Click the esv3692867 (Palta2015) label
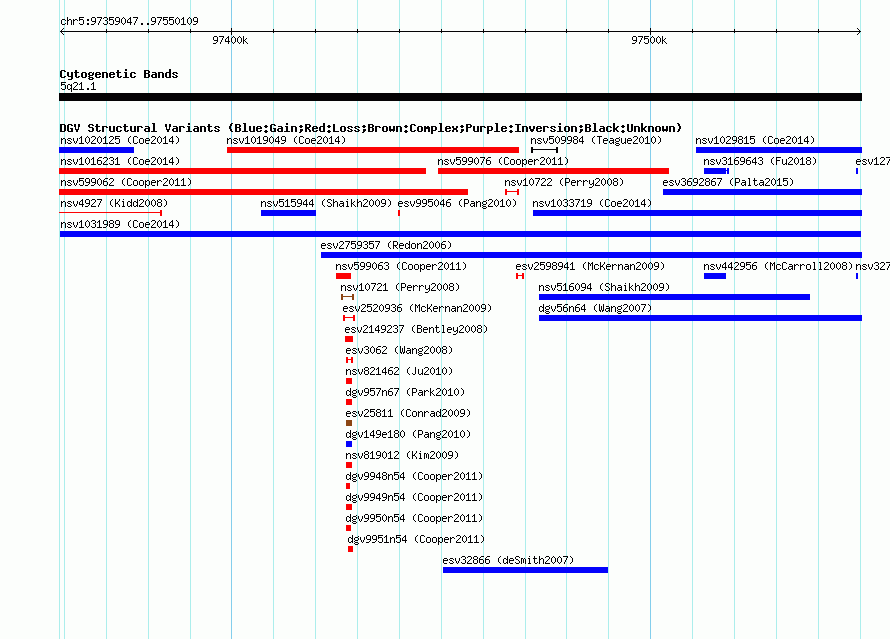The height and width of the screenshot is (639, 890). tap(728, 182)
